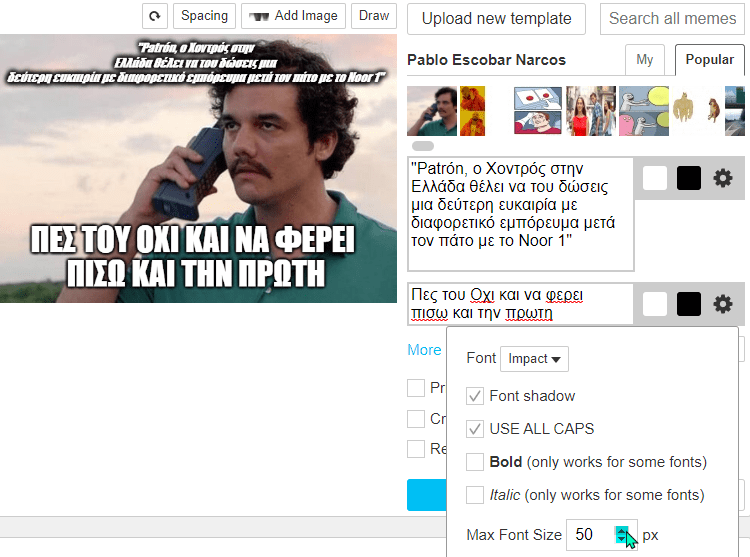Select Pablo Escobar phone template thumbnail
This screenshot has height=557, width=750.
pyautogui.click(x=432, y=111)
